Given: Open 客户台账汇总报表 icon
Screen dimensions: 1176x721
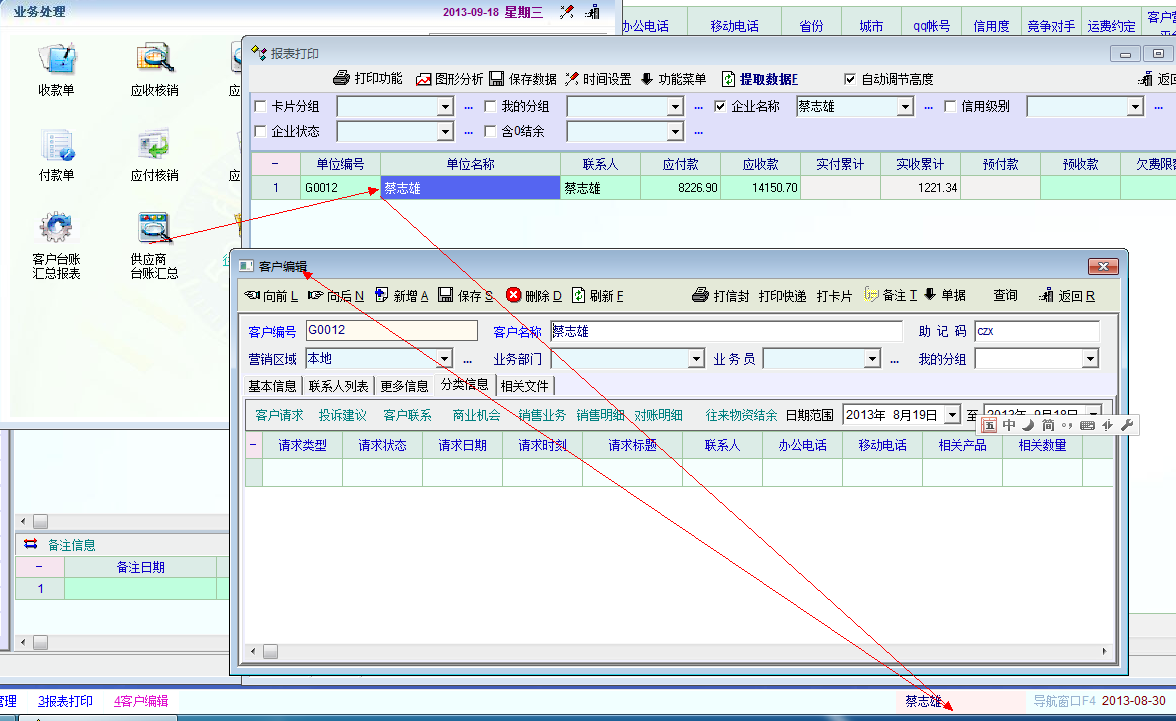Looking at the screenshot, I should [57, 230].
